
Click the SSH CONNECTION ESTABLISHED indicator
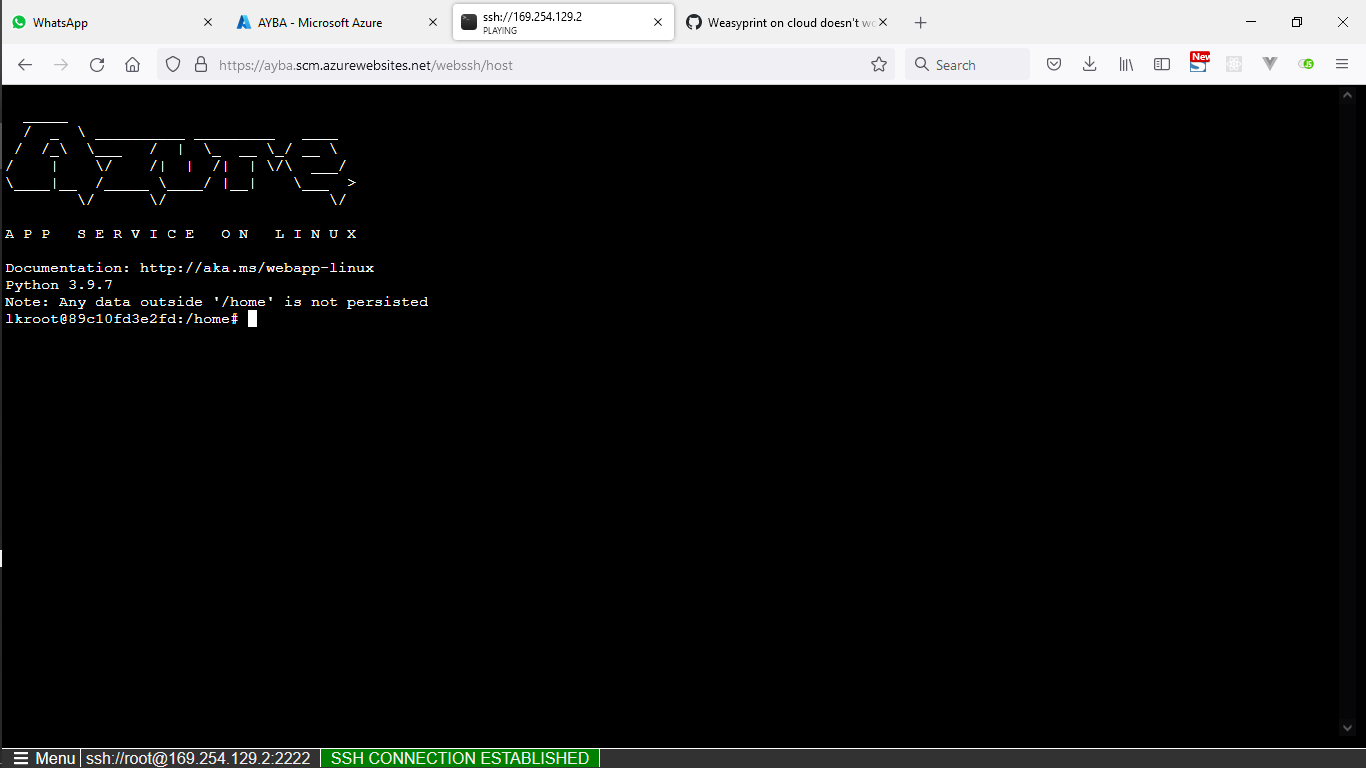point(459,758)
